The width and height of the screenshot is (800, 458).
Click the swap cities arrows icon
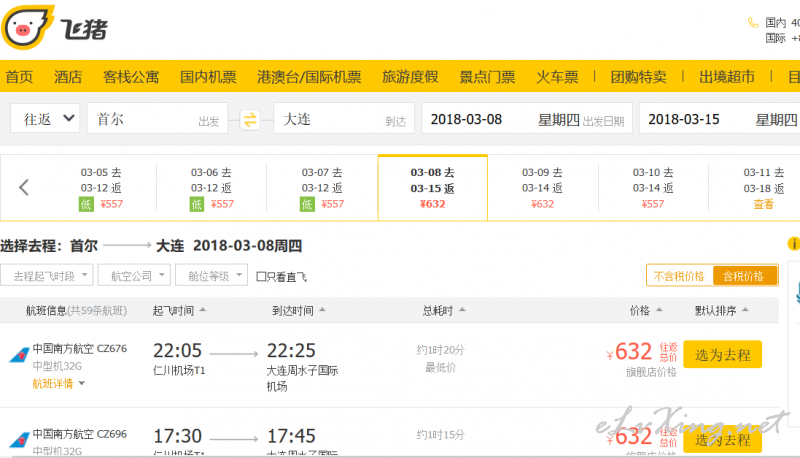click(x=250, y=120)
